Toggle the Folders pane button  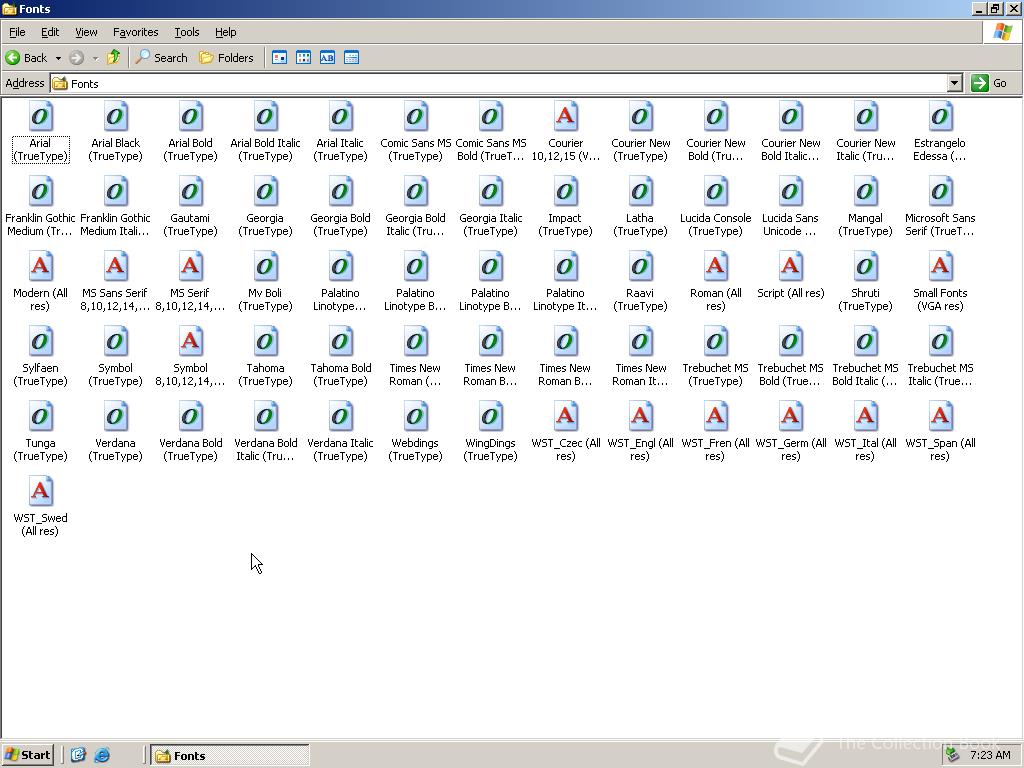(x=226, y=57)
